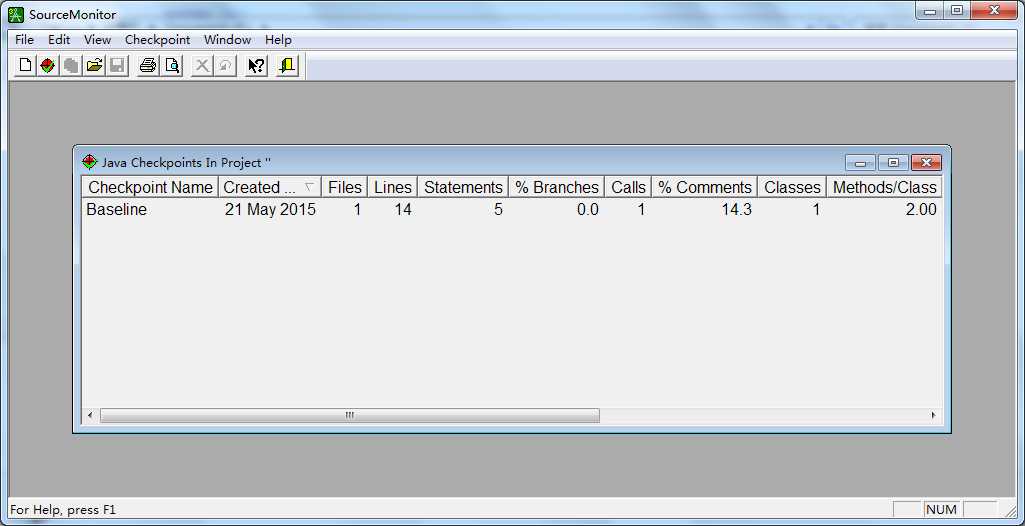Open the Window menu

(x=227, y=40)
